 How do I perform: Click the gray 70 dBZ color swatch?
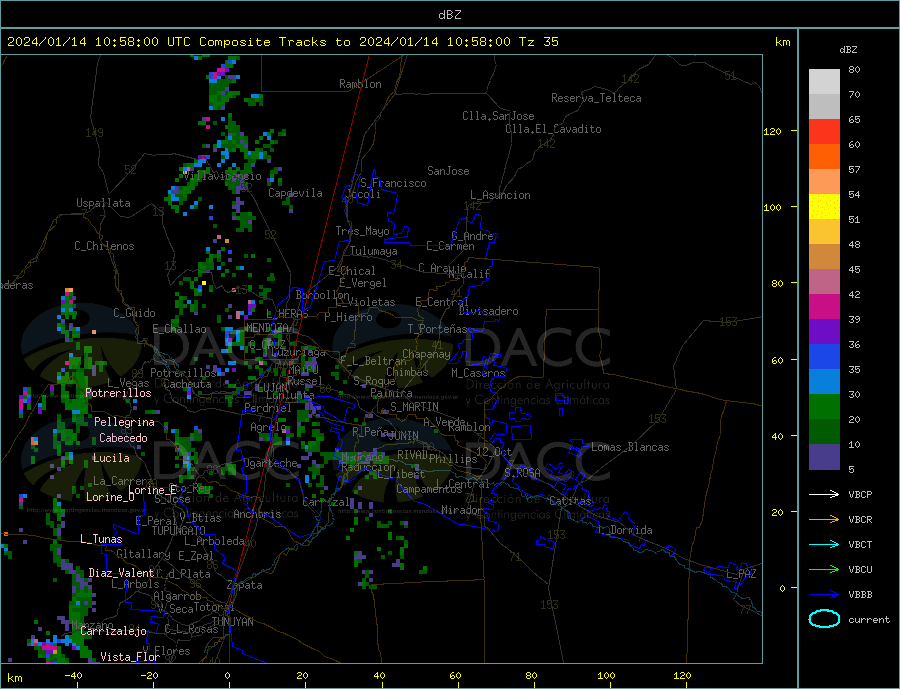point(824,107)
